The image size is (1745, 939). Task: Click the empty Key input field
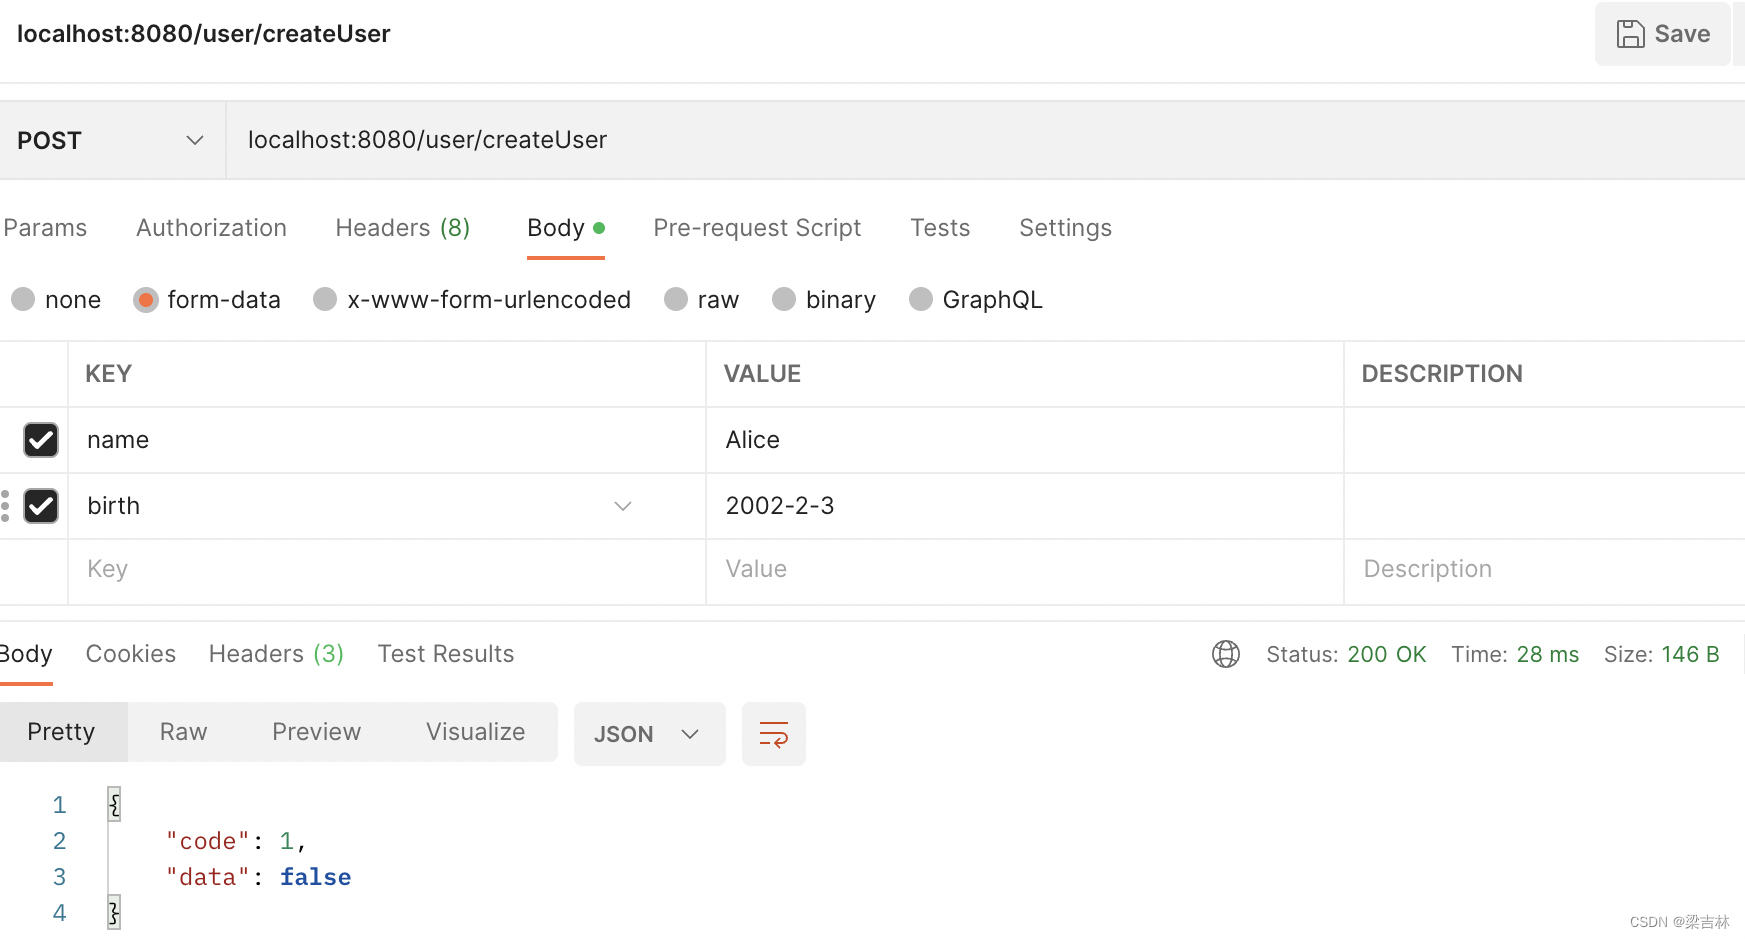pos(387,569)
